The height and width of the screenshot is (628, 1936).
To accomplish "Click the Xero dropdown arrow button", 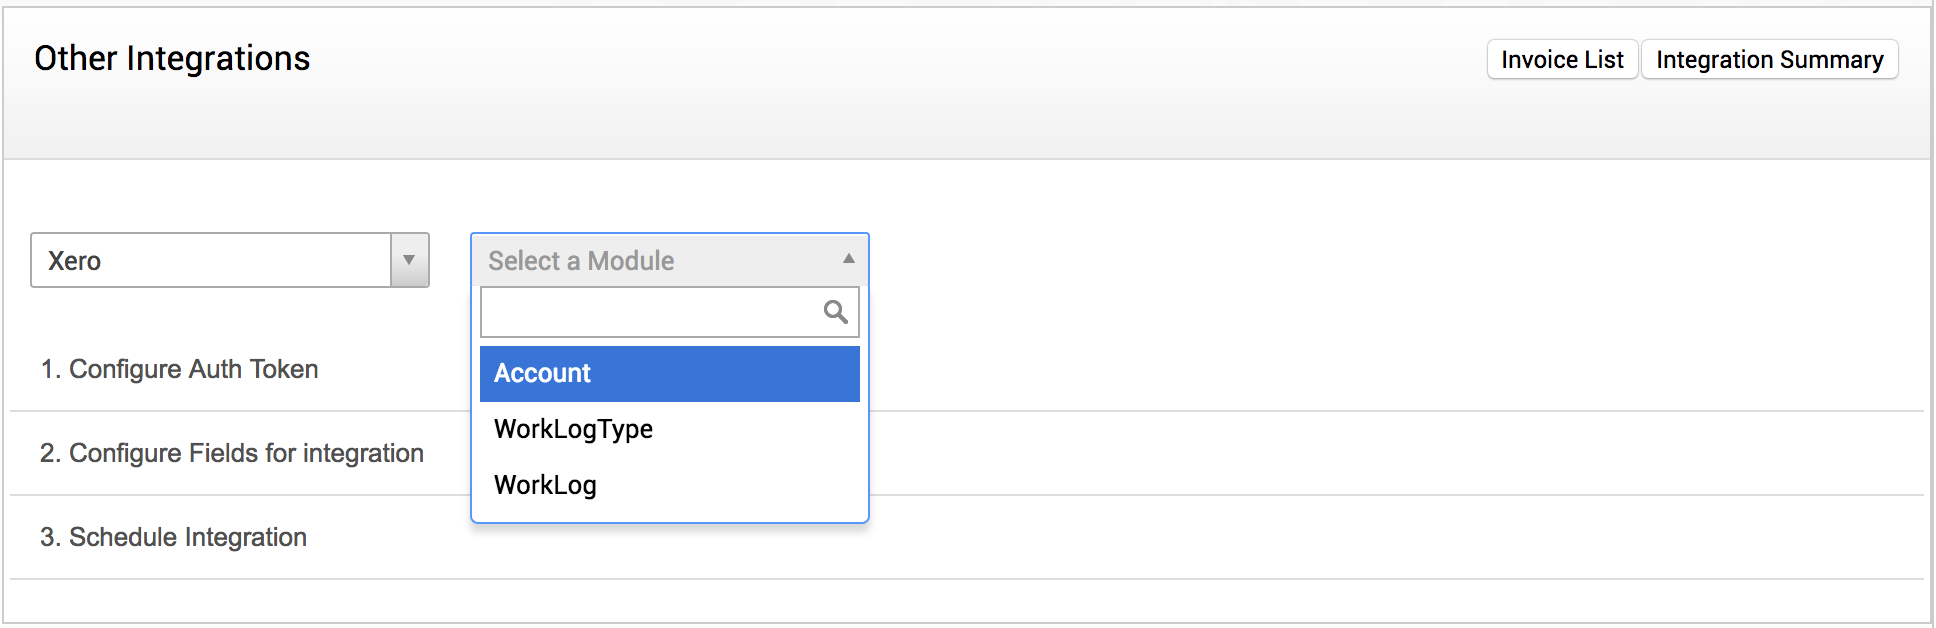I will [409, 260].
